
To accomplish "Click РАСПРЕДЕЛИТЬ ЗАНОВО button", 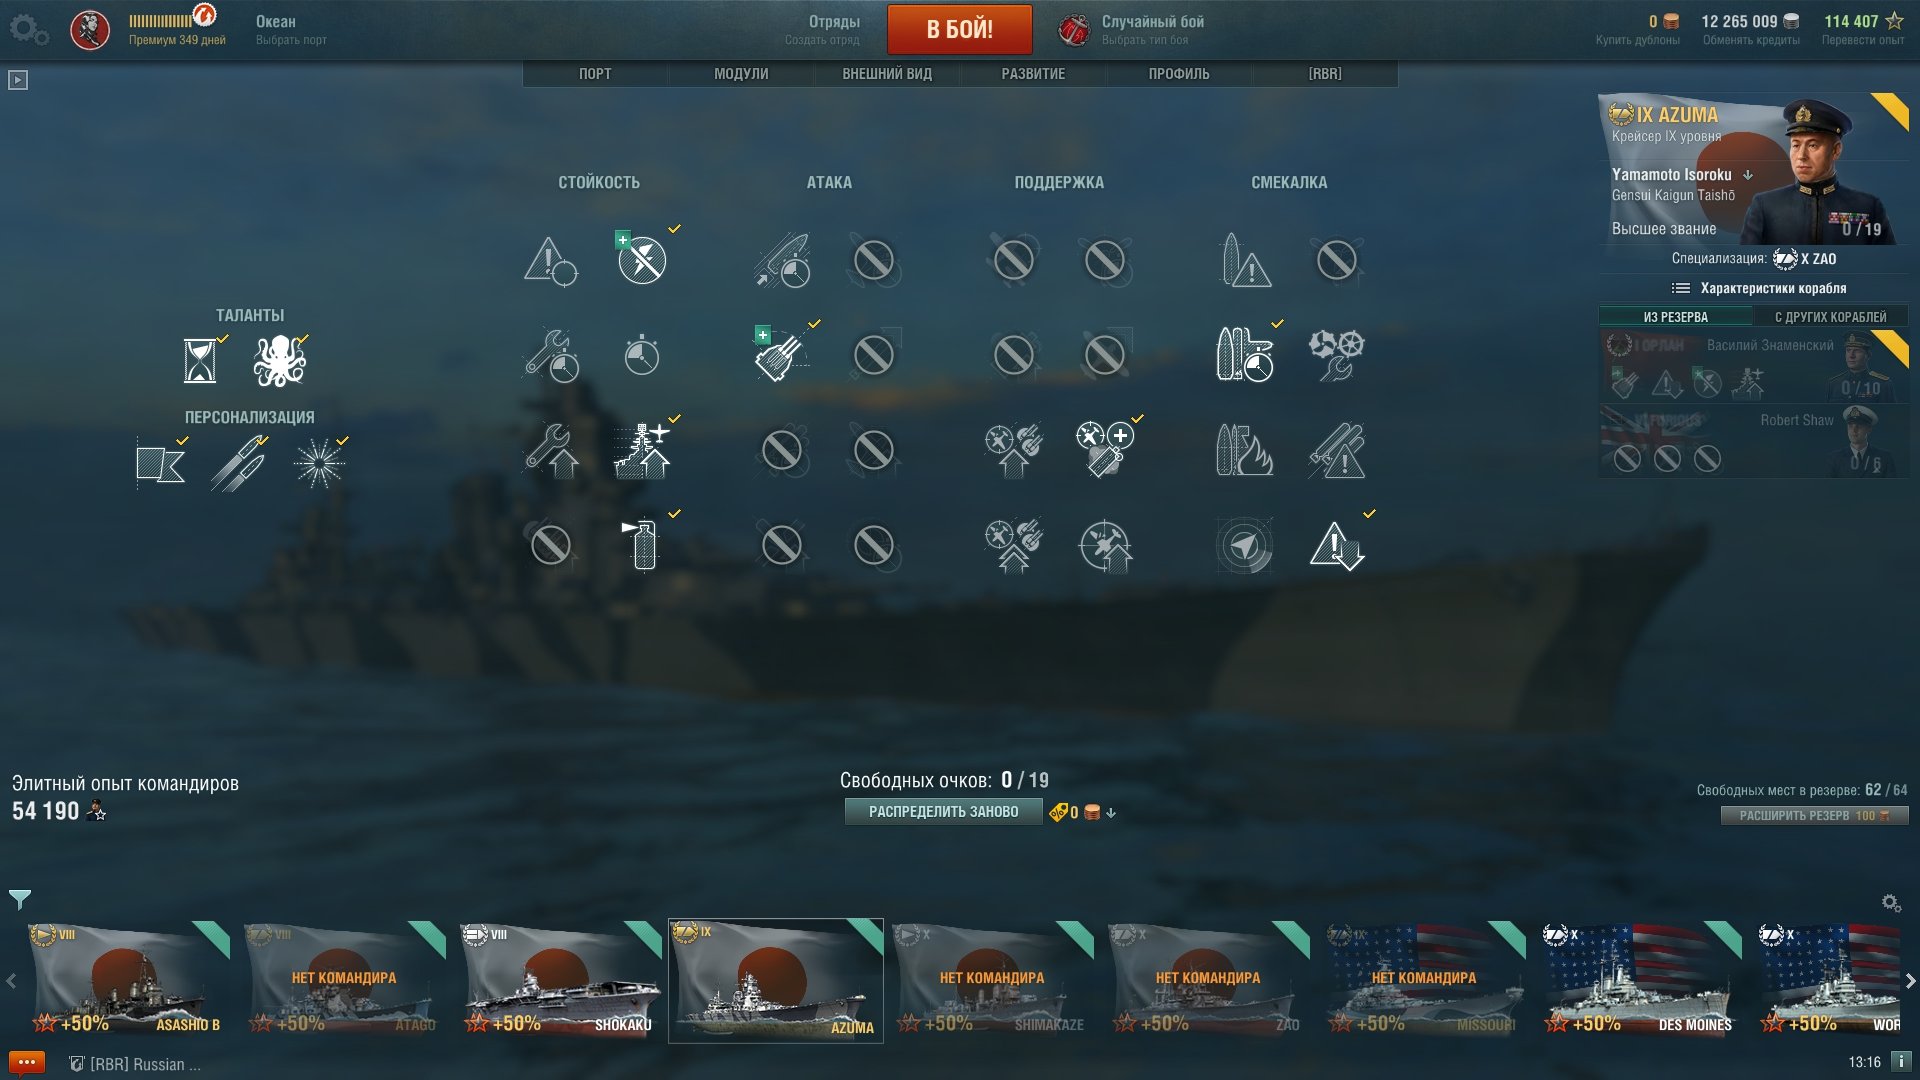I will tap(943, 812).
